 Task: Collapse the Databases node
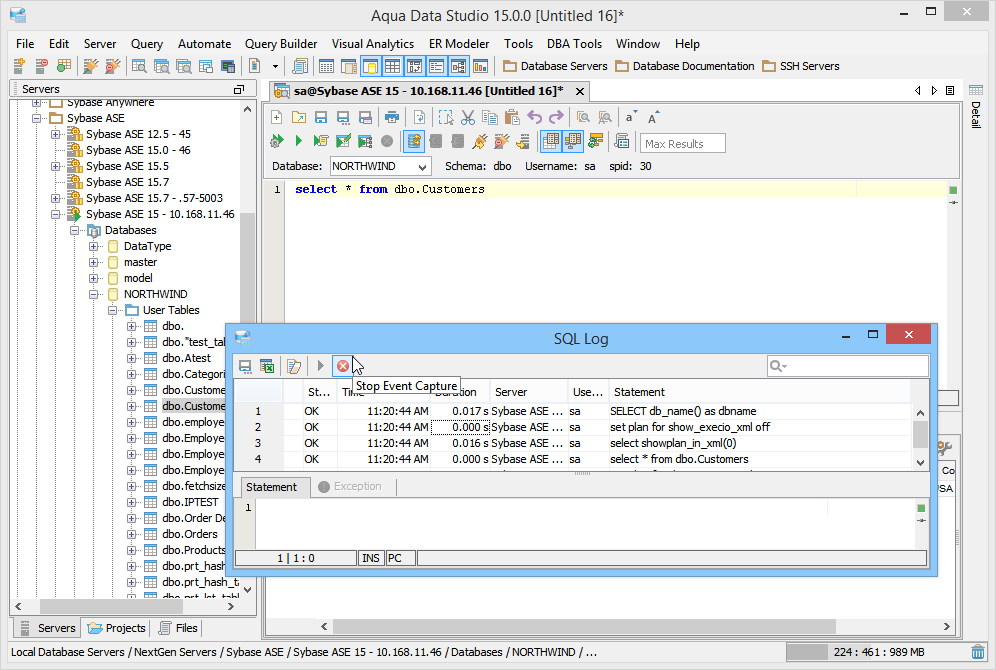pos(74,230)
